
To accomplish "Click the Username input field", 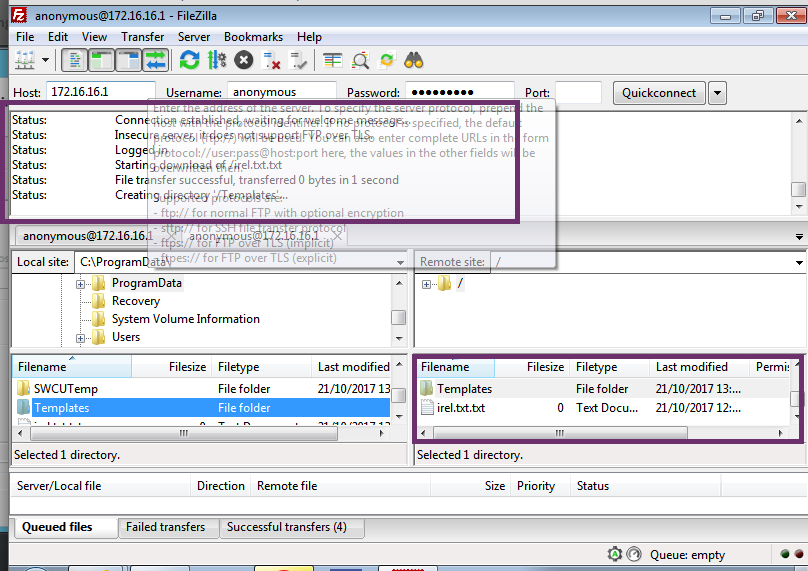I will pos(282,92).
